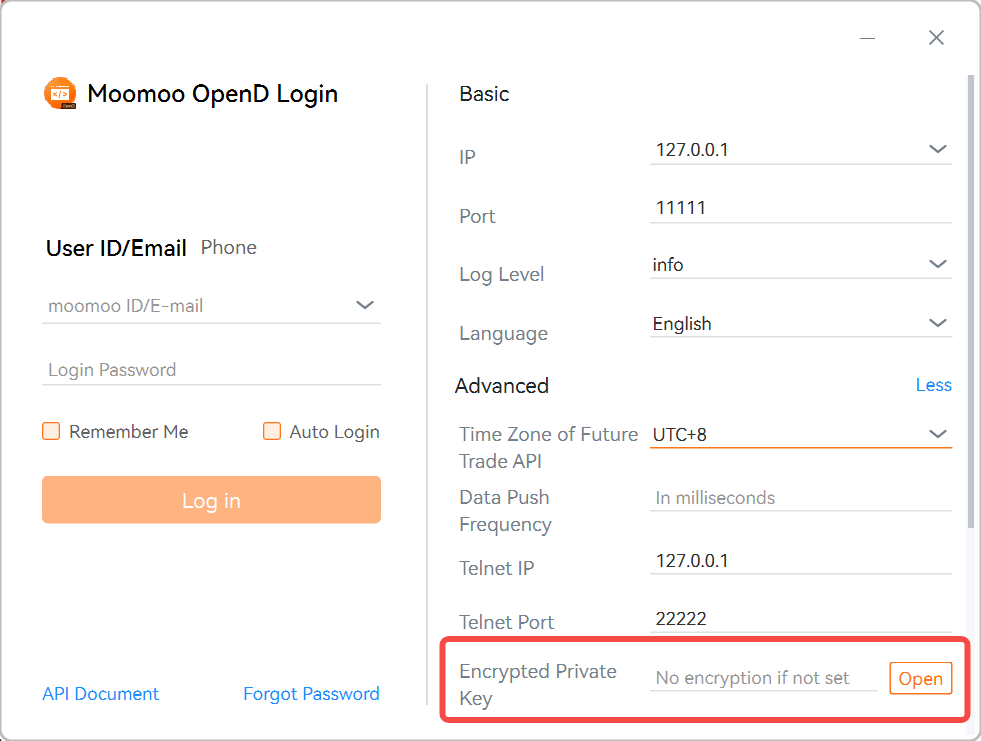Collapse Advanced settings via Less
The image size is (981, 741).
coord(933,385)
